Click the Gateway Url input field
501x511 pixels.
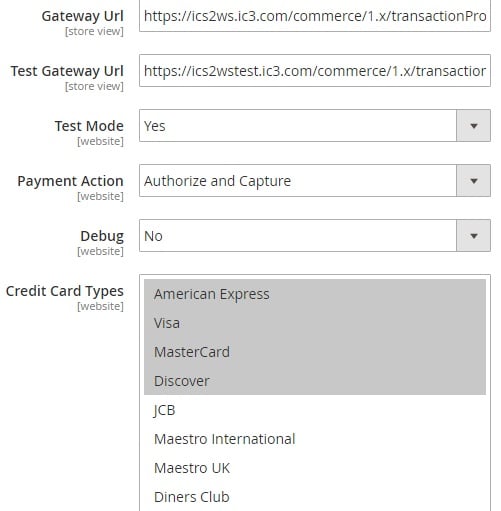tap(315, 16)
